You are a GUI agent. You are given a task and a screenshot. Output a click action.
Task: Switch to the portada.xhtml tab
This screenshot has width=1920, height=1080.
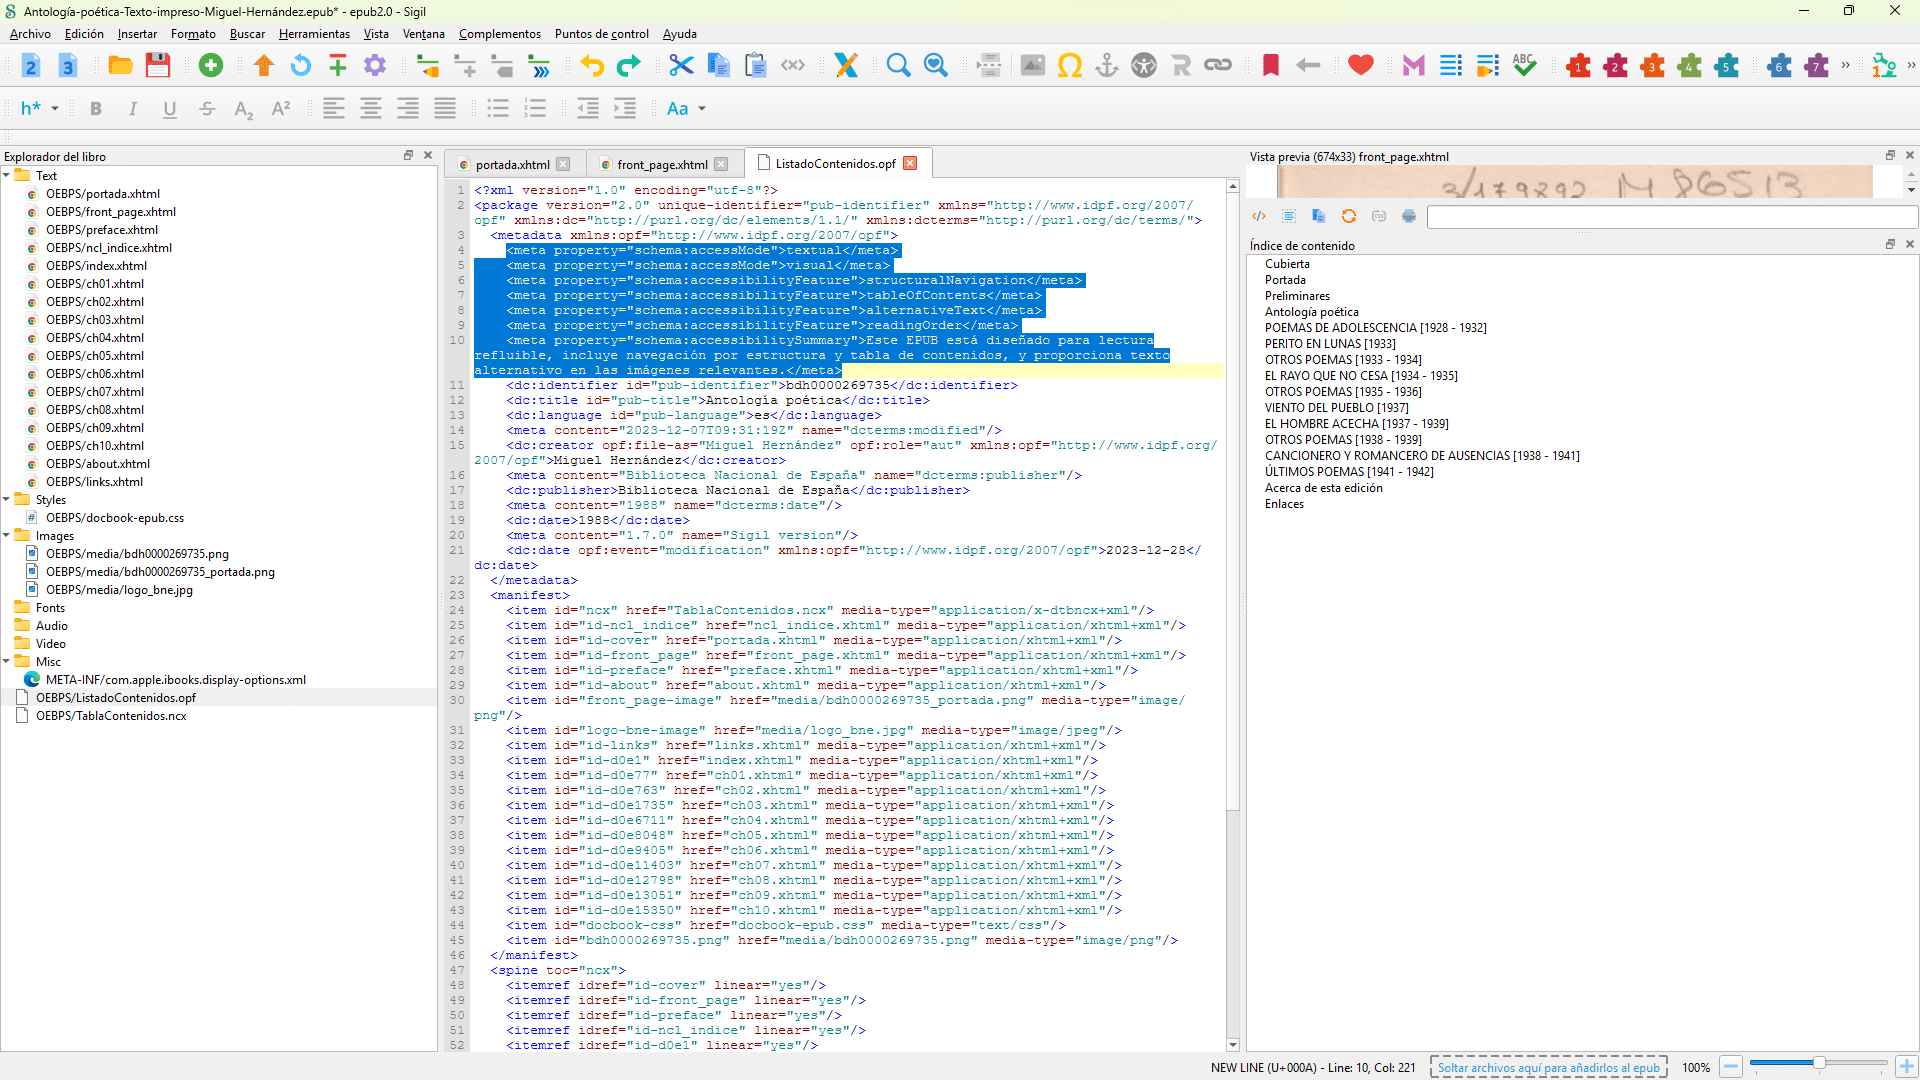[512, 164]
